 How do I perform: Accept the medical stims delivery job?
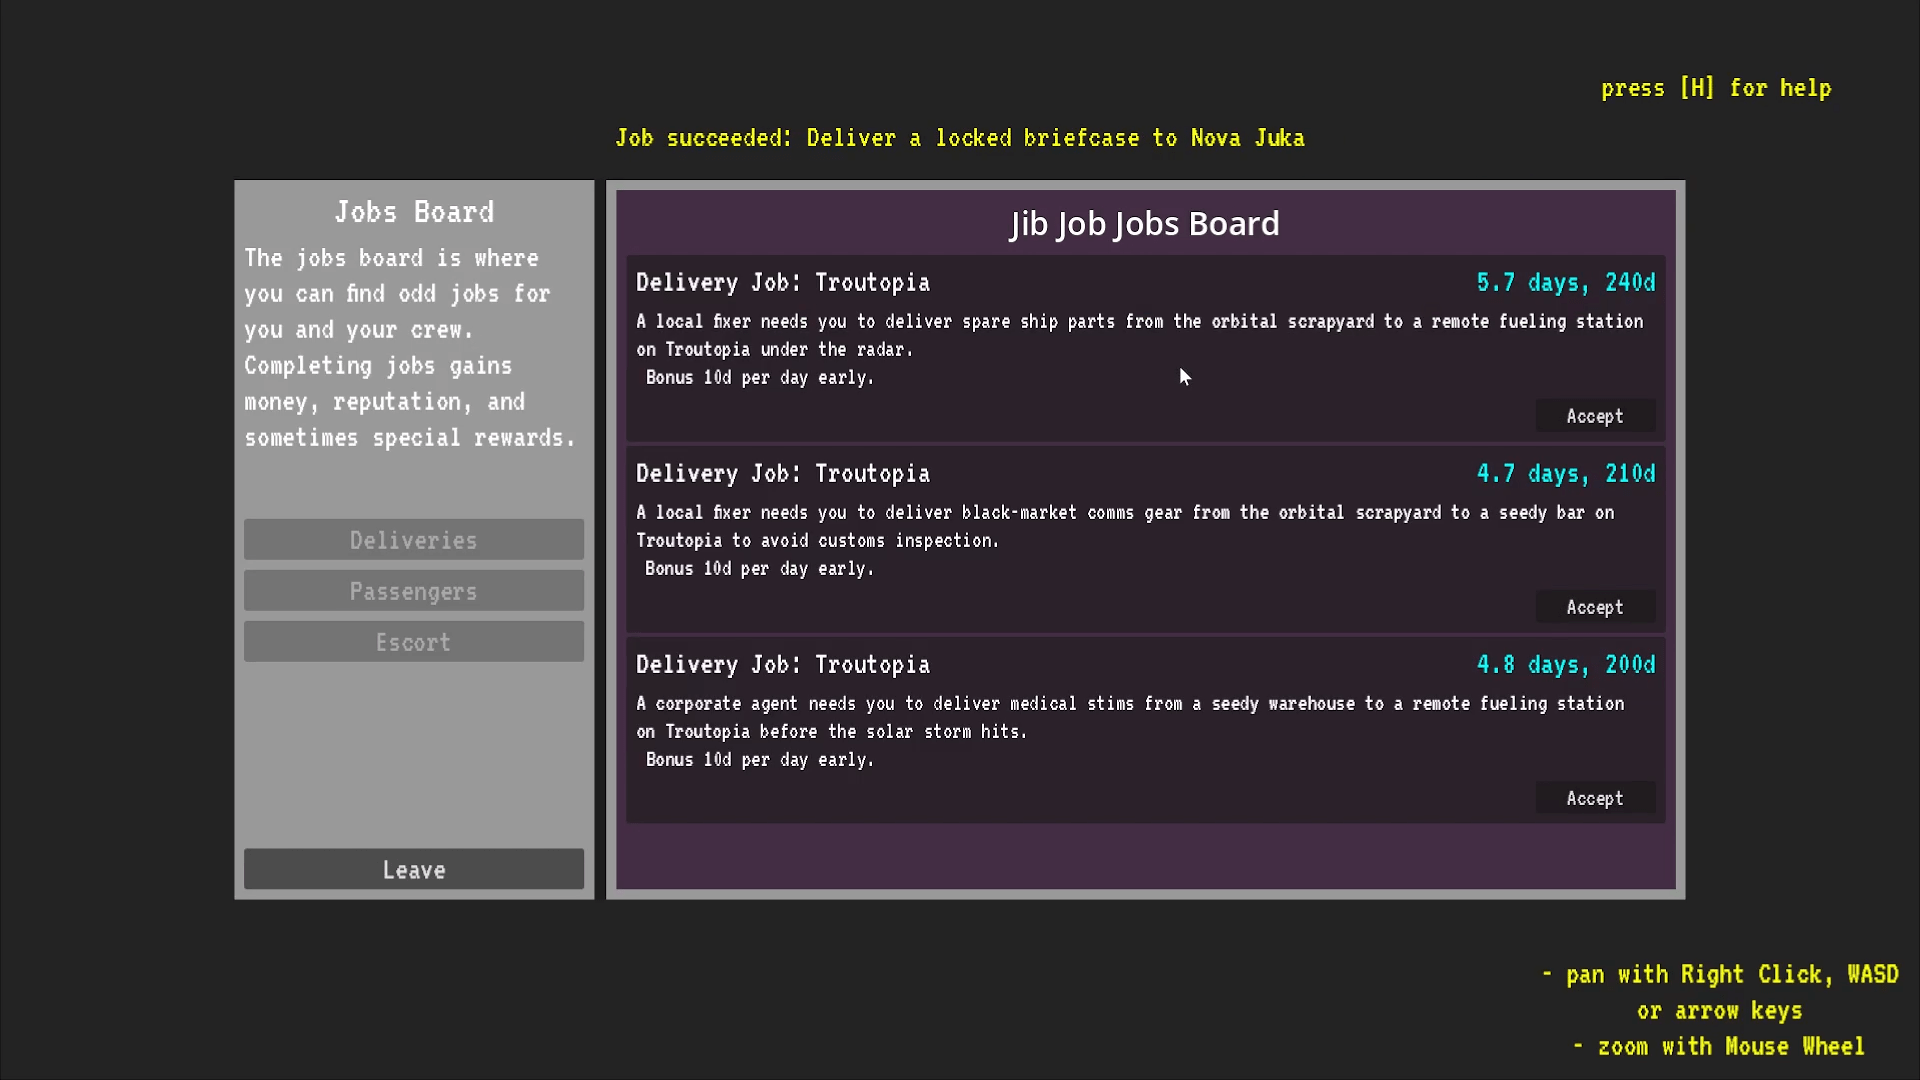click(1595, 798)
